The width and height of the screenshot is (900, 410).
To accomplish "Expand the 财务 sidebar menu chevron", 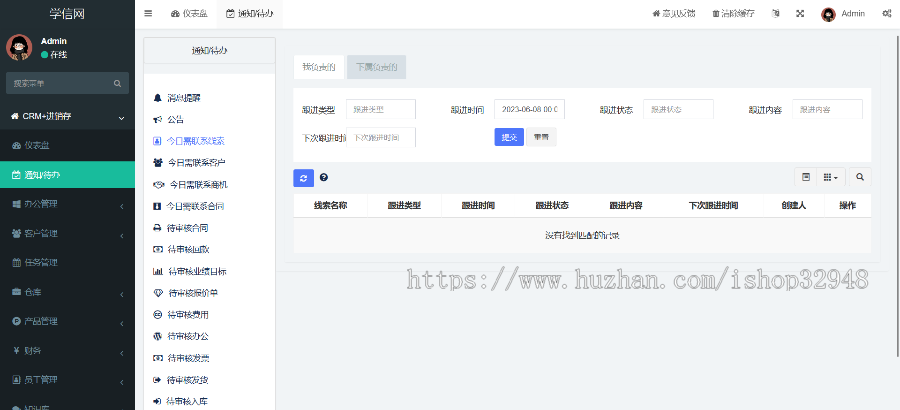I will (x=122, y=351).
